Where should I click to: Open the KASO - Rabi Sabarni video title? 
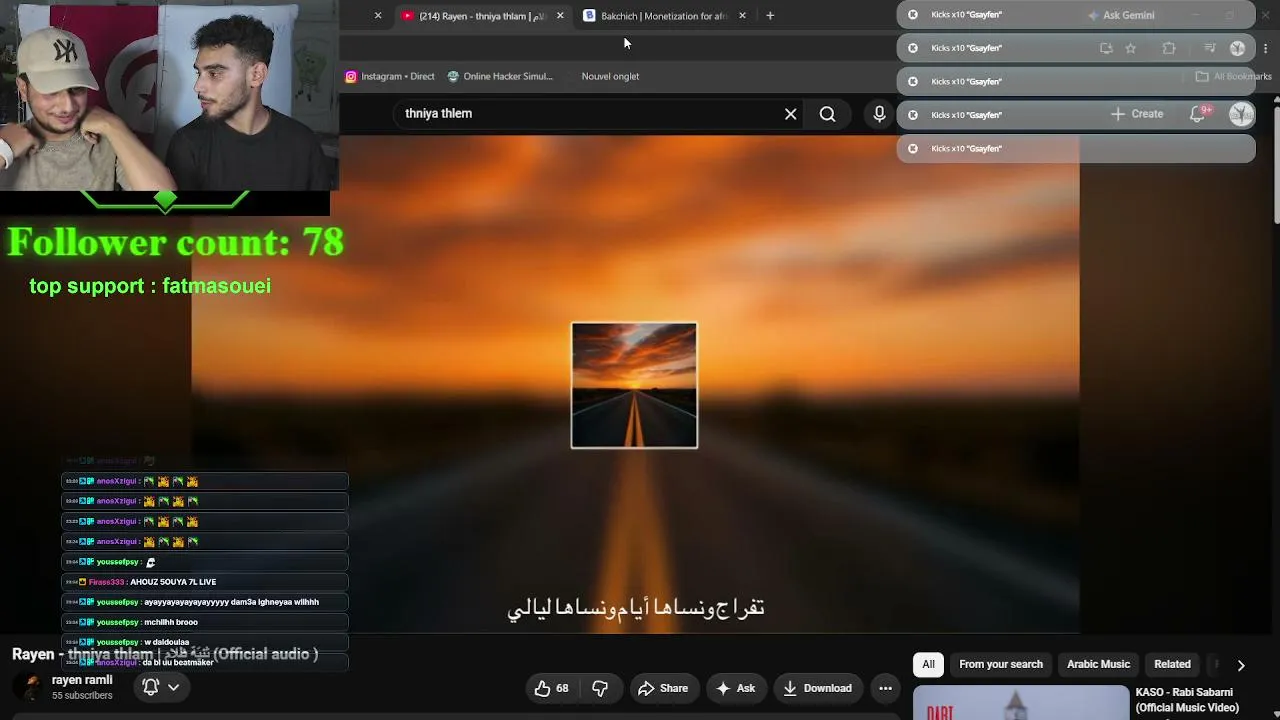[x=1187, y=700]
